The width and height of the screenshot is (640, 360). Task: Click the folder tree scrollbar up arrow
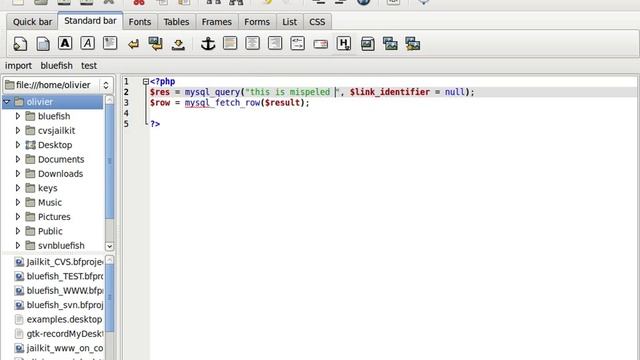pyautogui.click(x=109, y=100)
